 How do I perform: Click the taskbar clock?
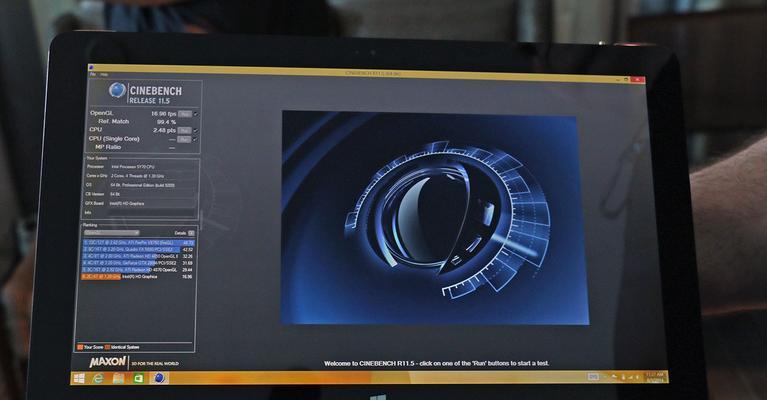tap(654, 377)
